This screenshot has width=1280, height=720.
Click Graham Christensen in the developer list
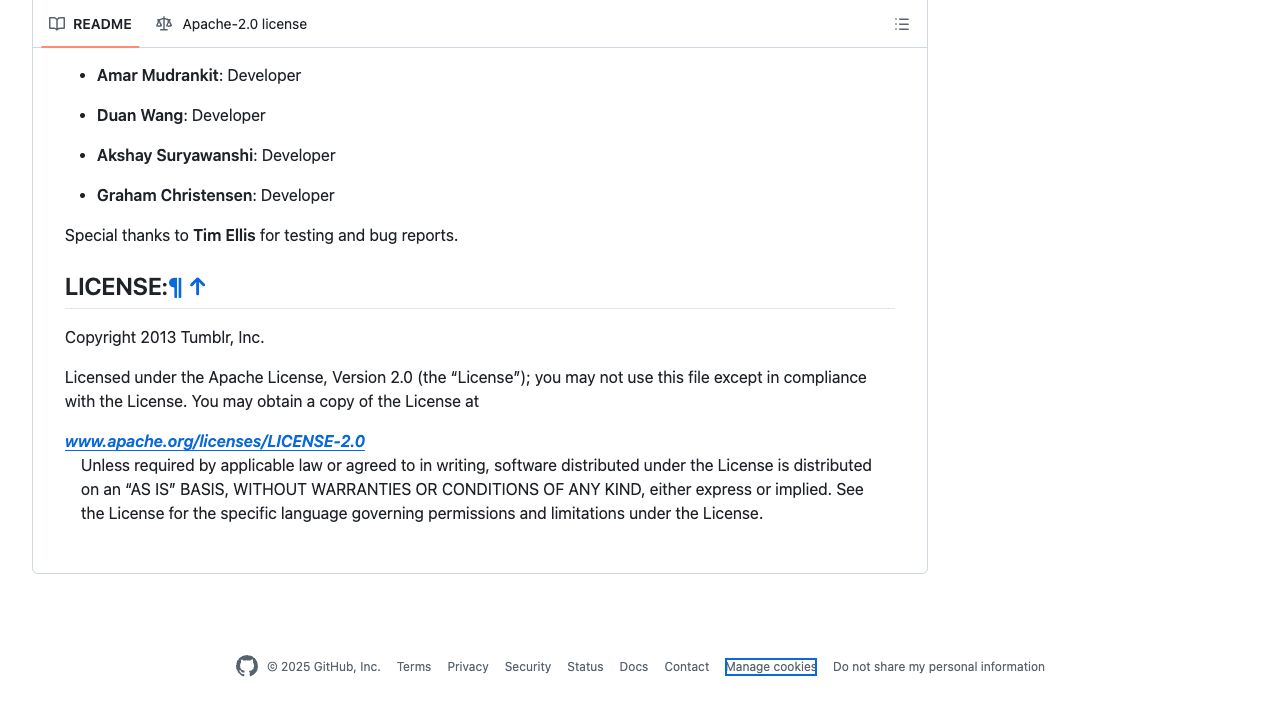tap(175, 195)
